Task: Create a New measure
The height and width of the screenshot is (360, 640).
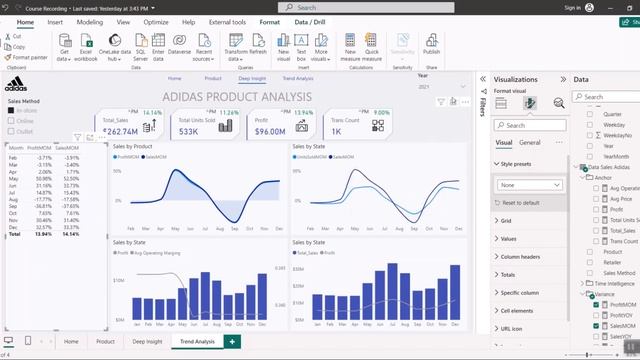Action: [x=350, y=47]
